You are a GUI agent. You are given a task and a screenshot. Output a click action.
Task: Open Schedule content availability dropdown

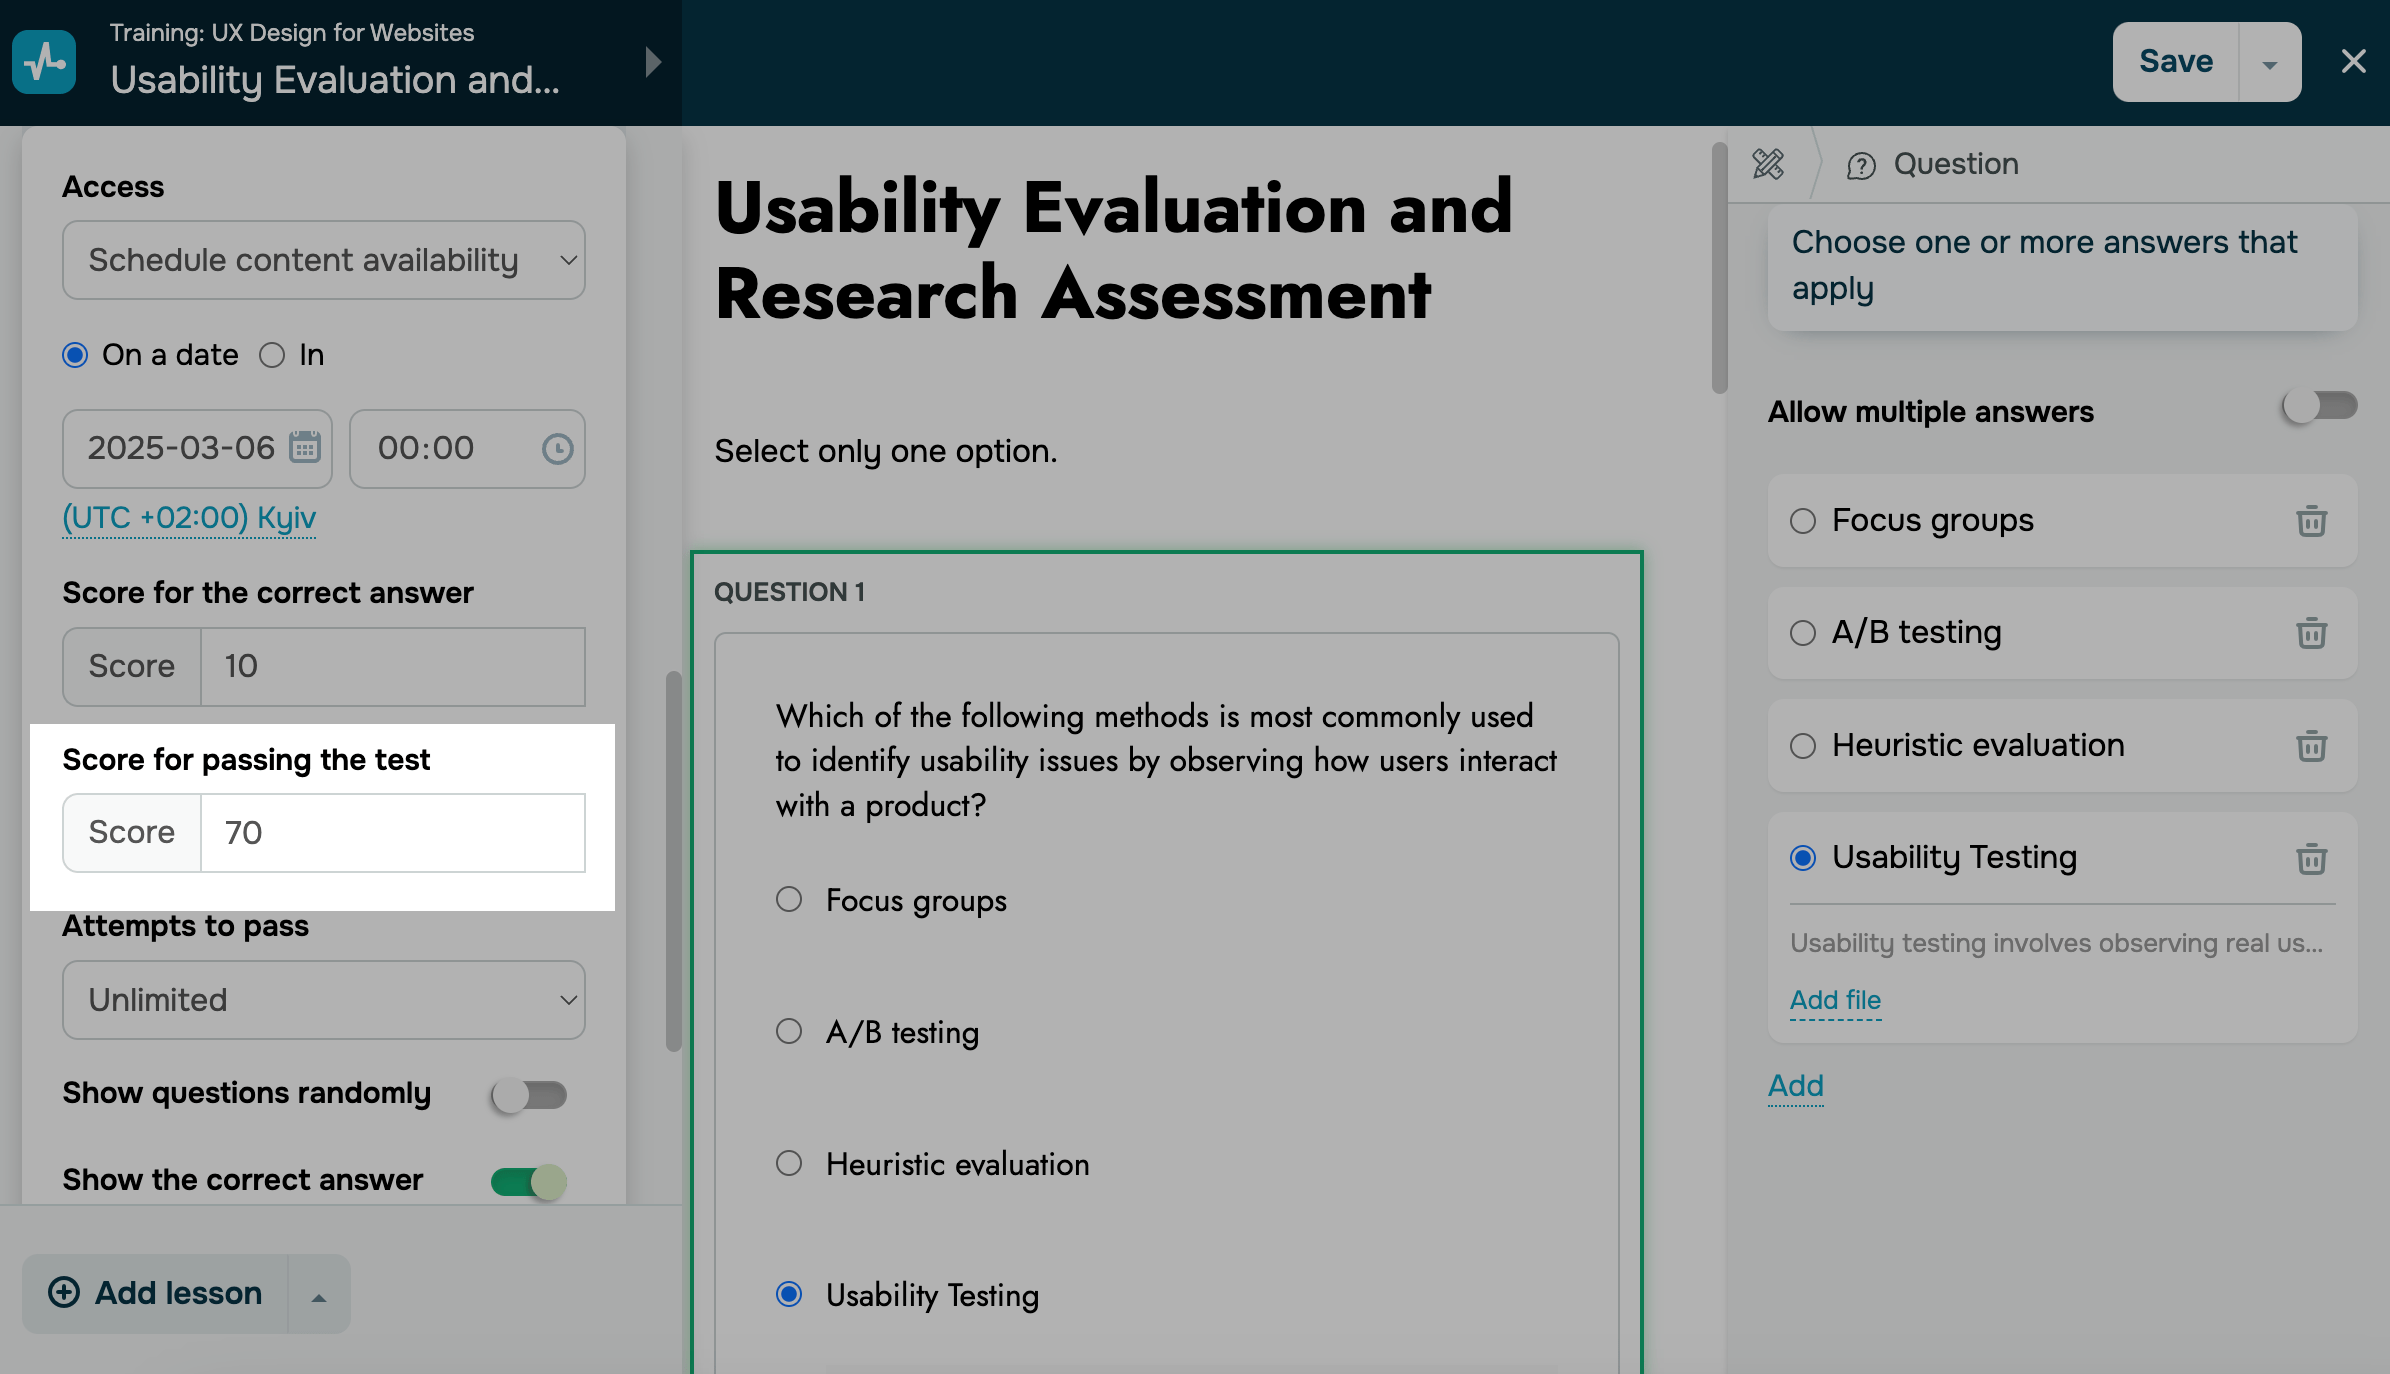coord(323,260)
